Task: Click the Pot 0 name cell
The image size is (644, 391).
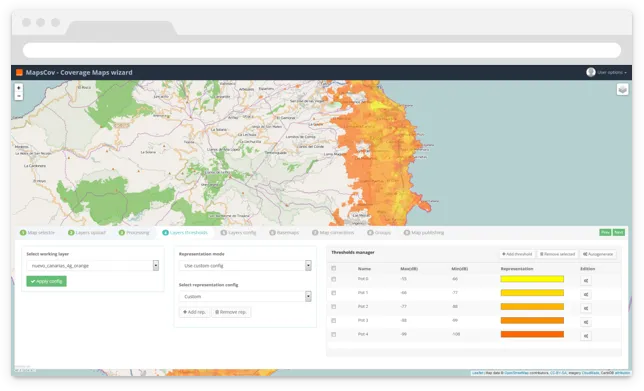Action: point(363,279)
